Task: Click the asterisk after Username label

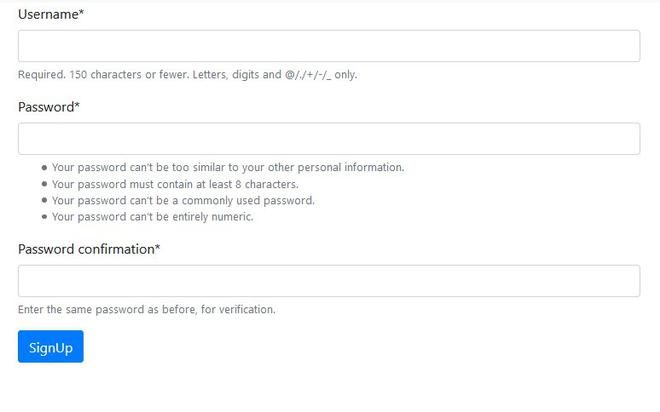Action: point(81,12)
